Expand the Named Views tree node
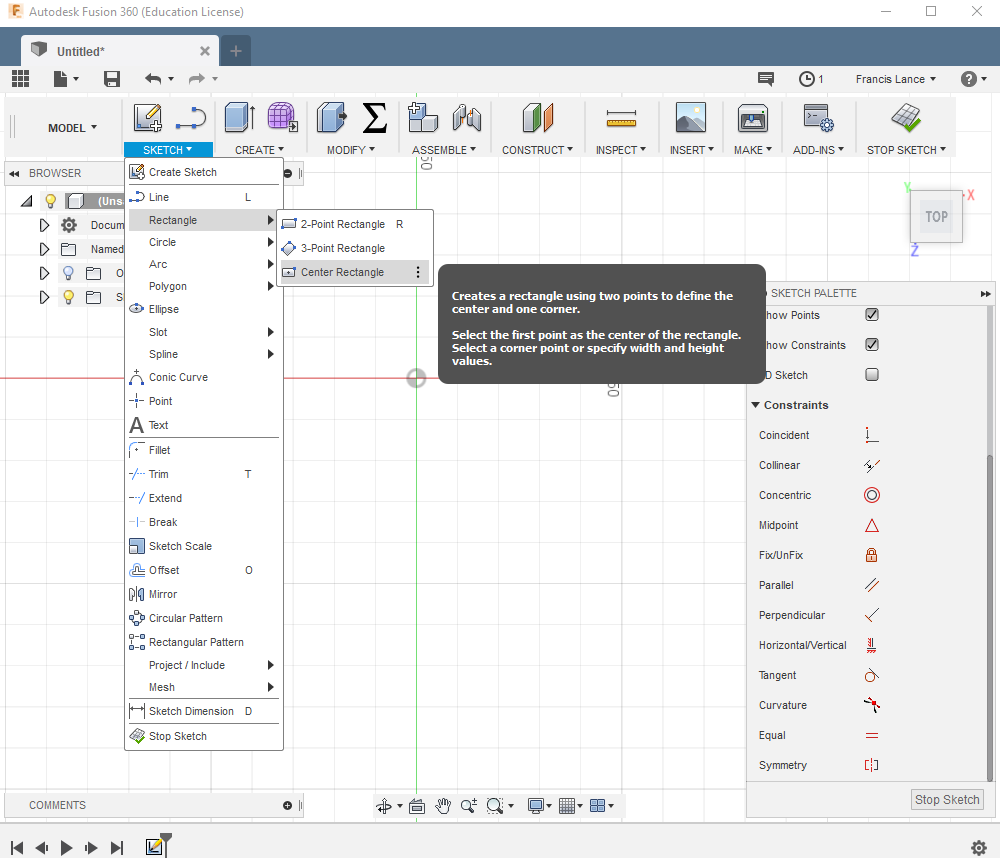1000x858 pixels. tap(44, 249)
